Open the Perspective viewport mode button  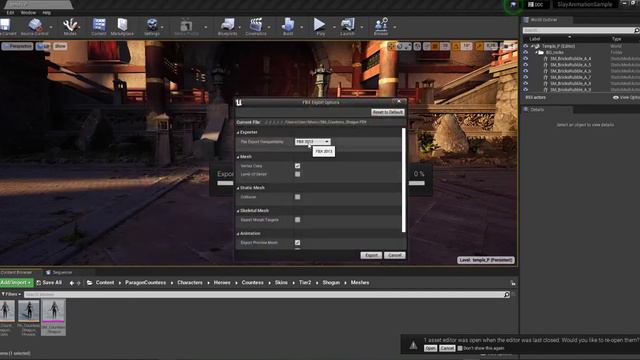pyautogui.click(x=17, y=46)
